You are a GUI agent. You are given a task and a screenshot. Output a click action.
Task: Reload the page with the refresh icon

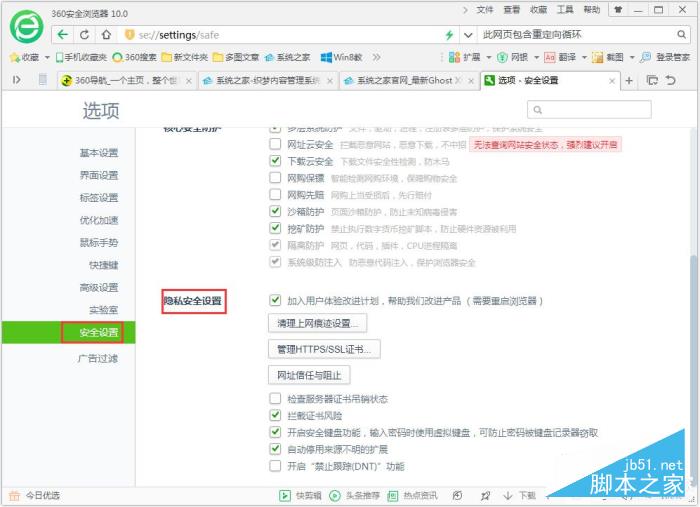84,34
